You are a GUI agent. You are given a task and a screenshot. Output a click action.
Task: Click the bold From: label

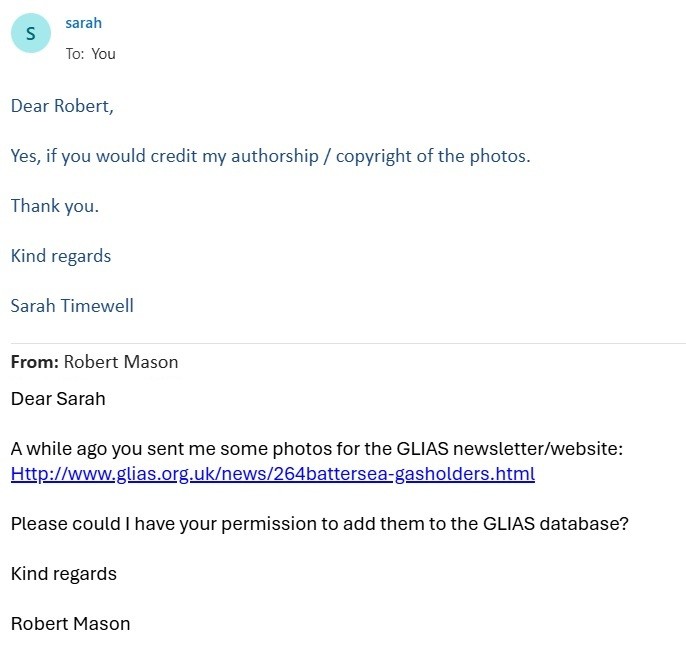pyautogui.click(x=35, y=362)
